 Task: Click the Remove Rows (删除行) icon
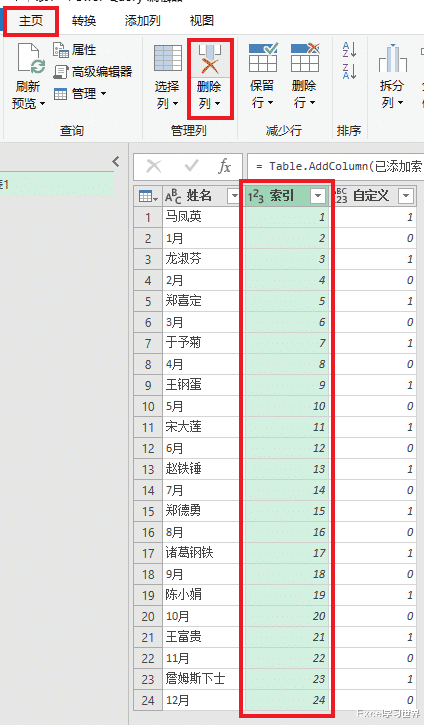pyautogui.click(x=305, y=57)
